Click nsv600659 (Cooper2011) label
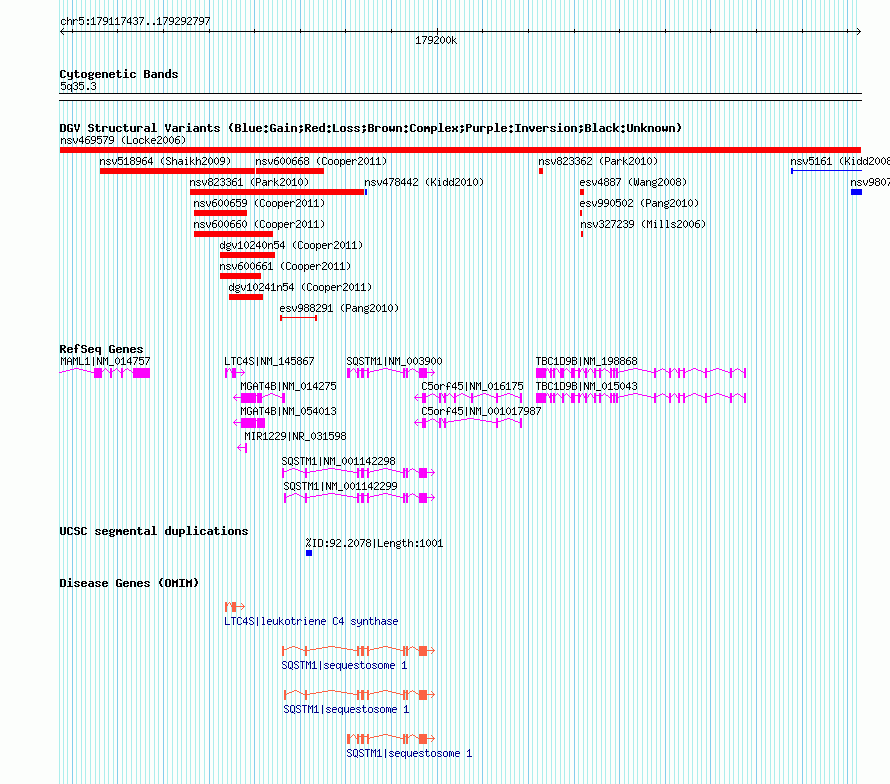This screenshot has width=890, height=784. (x=259, y=203)
